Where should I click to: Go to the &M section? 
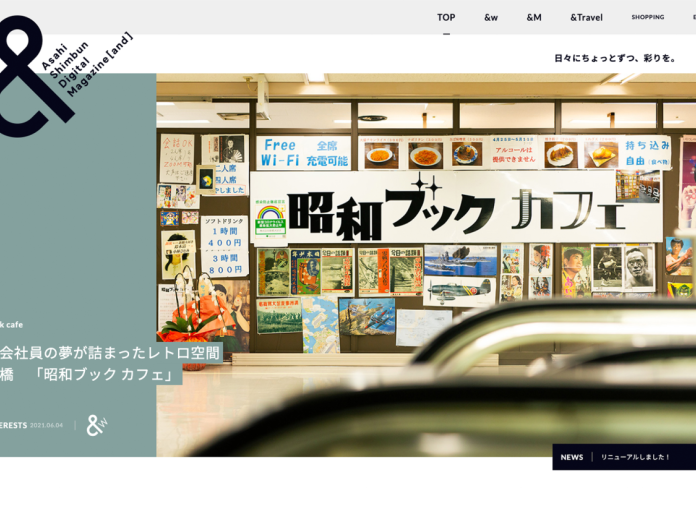(534, 17)
